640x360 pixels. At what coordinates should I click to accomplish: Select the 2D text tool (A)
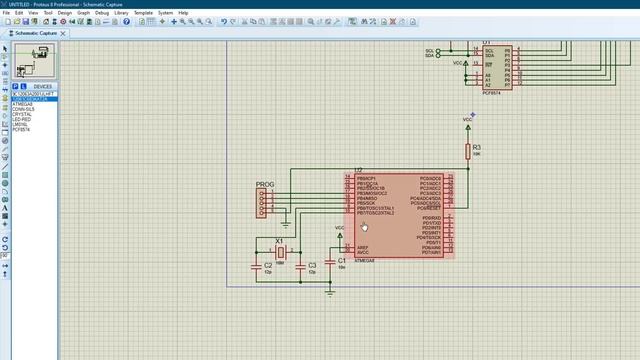5,208
